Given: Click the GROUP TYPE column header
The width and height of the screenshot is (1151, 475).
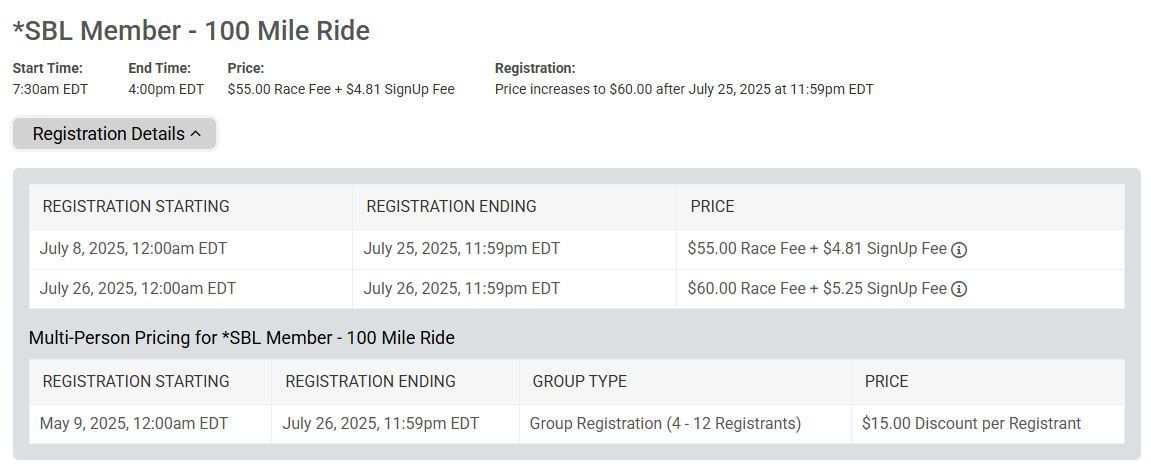Looking at the screenshot, I should click(x=685, y=382).
